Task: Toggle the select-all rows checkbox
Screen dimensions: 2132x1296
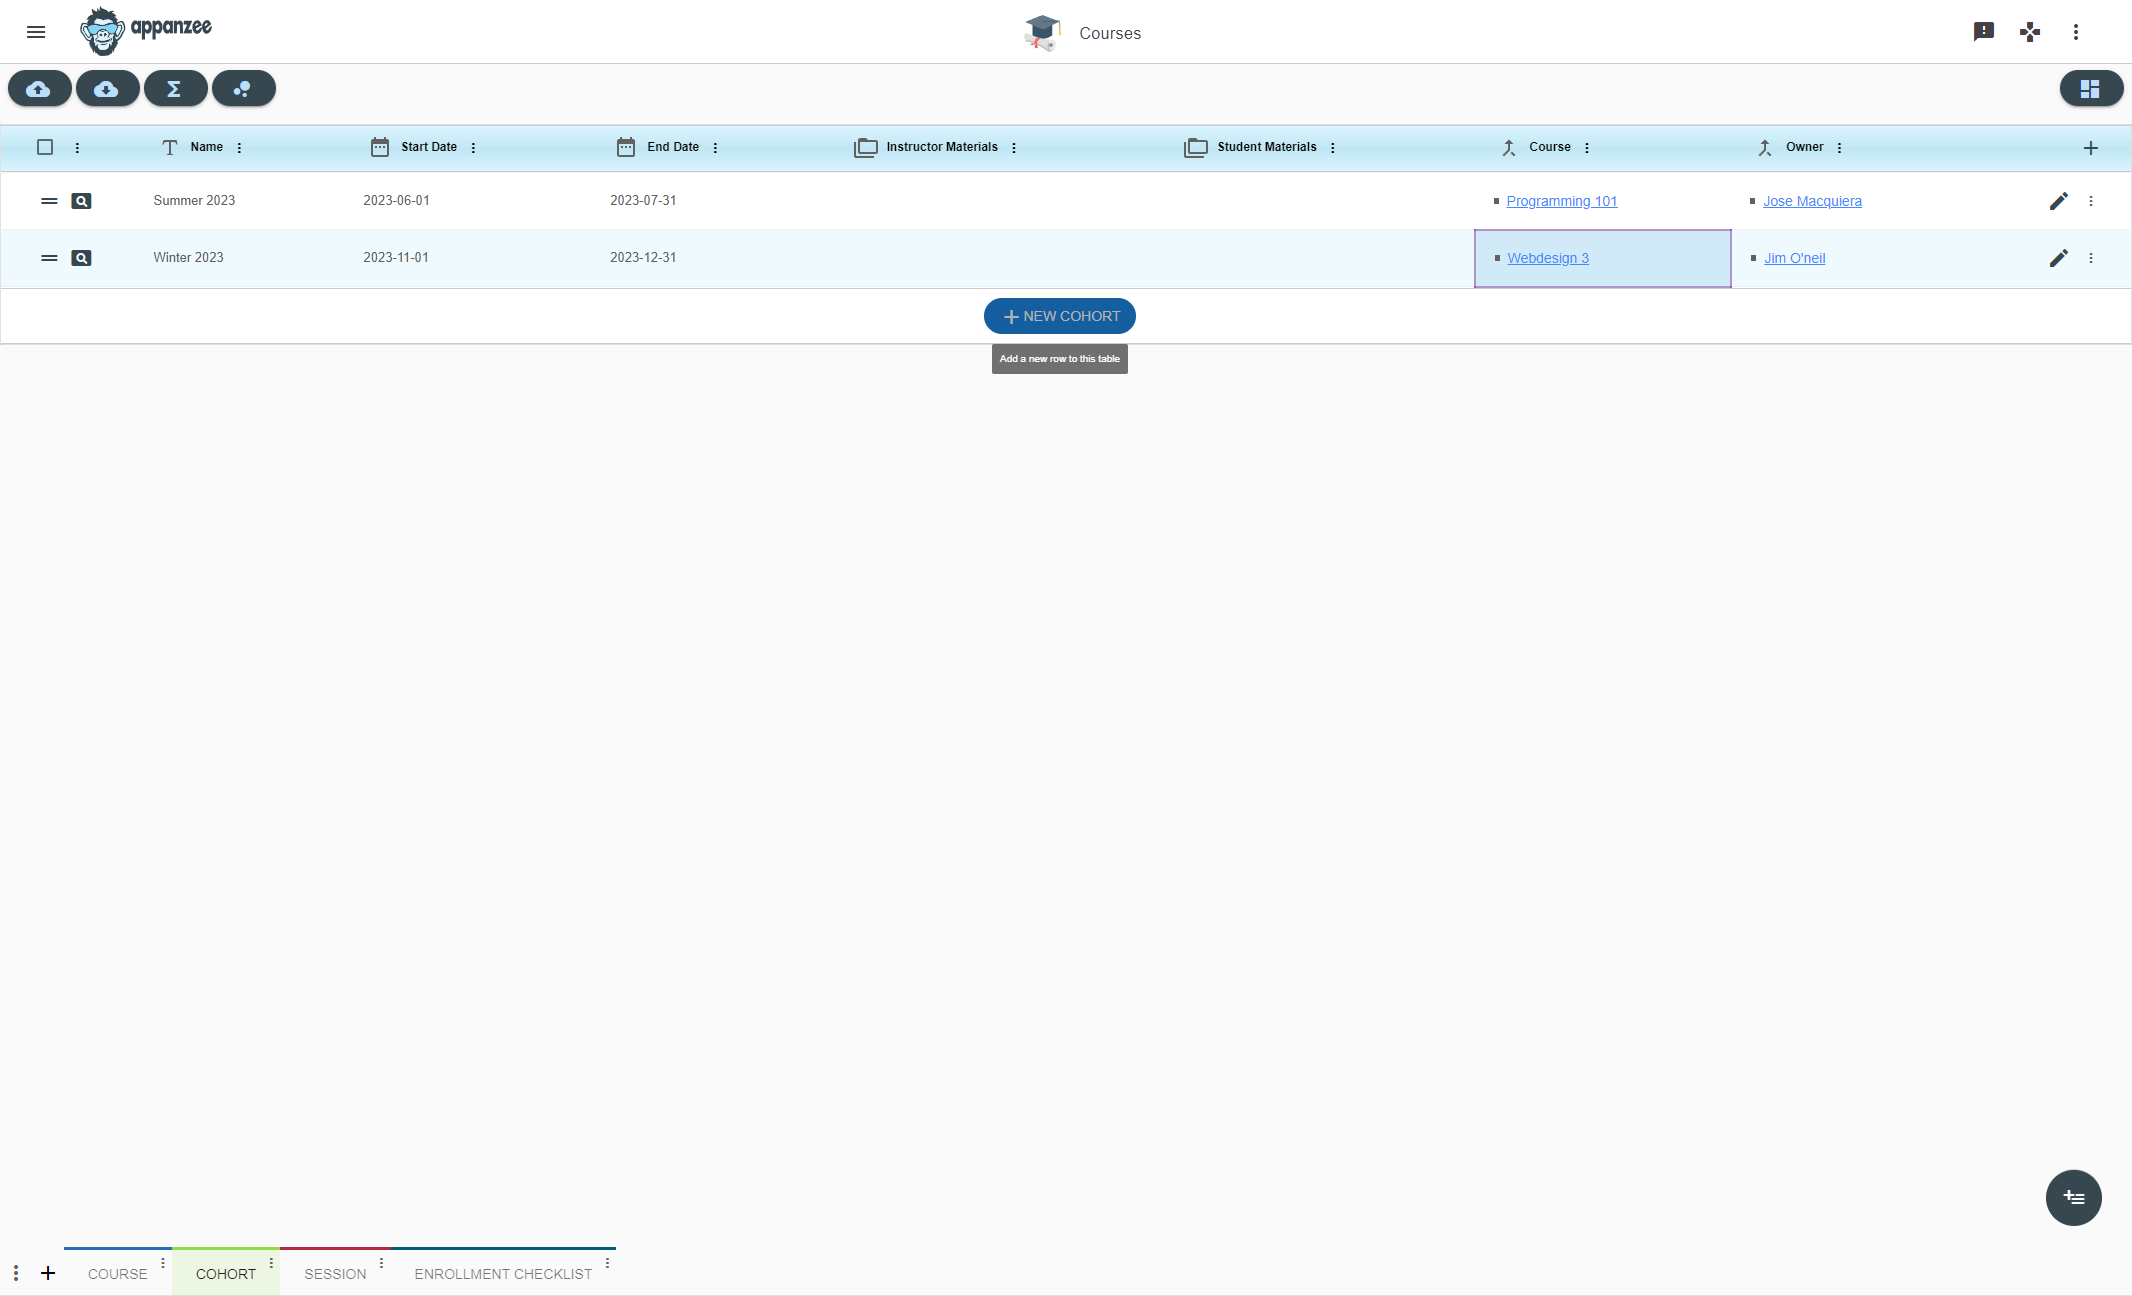Action: [45, 147]
